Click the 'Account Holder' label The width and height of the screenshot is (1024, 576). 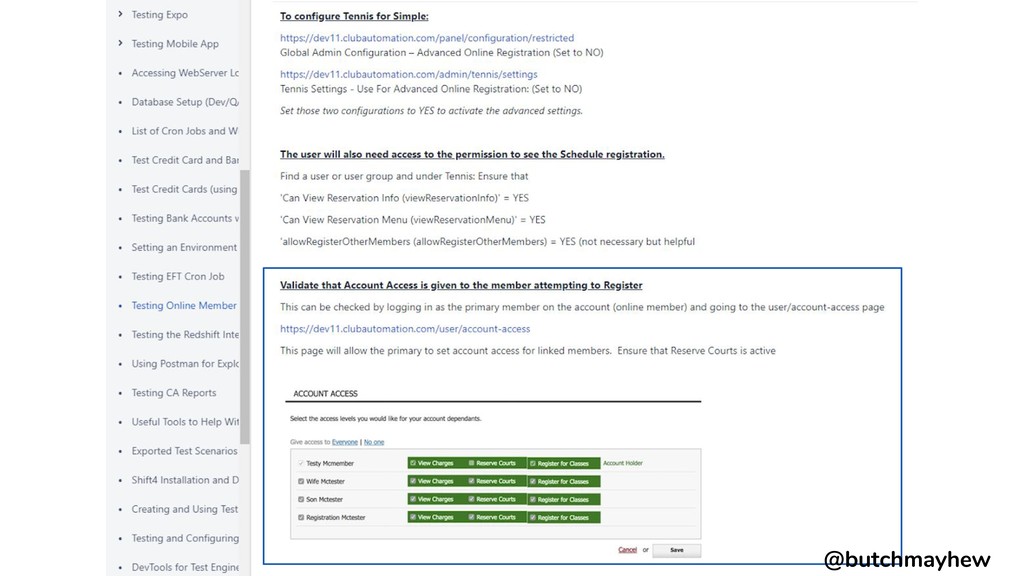622,463
